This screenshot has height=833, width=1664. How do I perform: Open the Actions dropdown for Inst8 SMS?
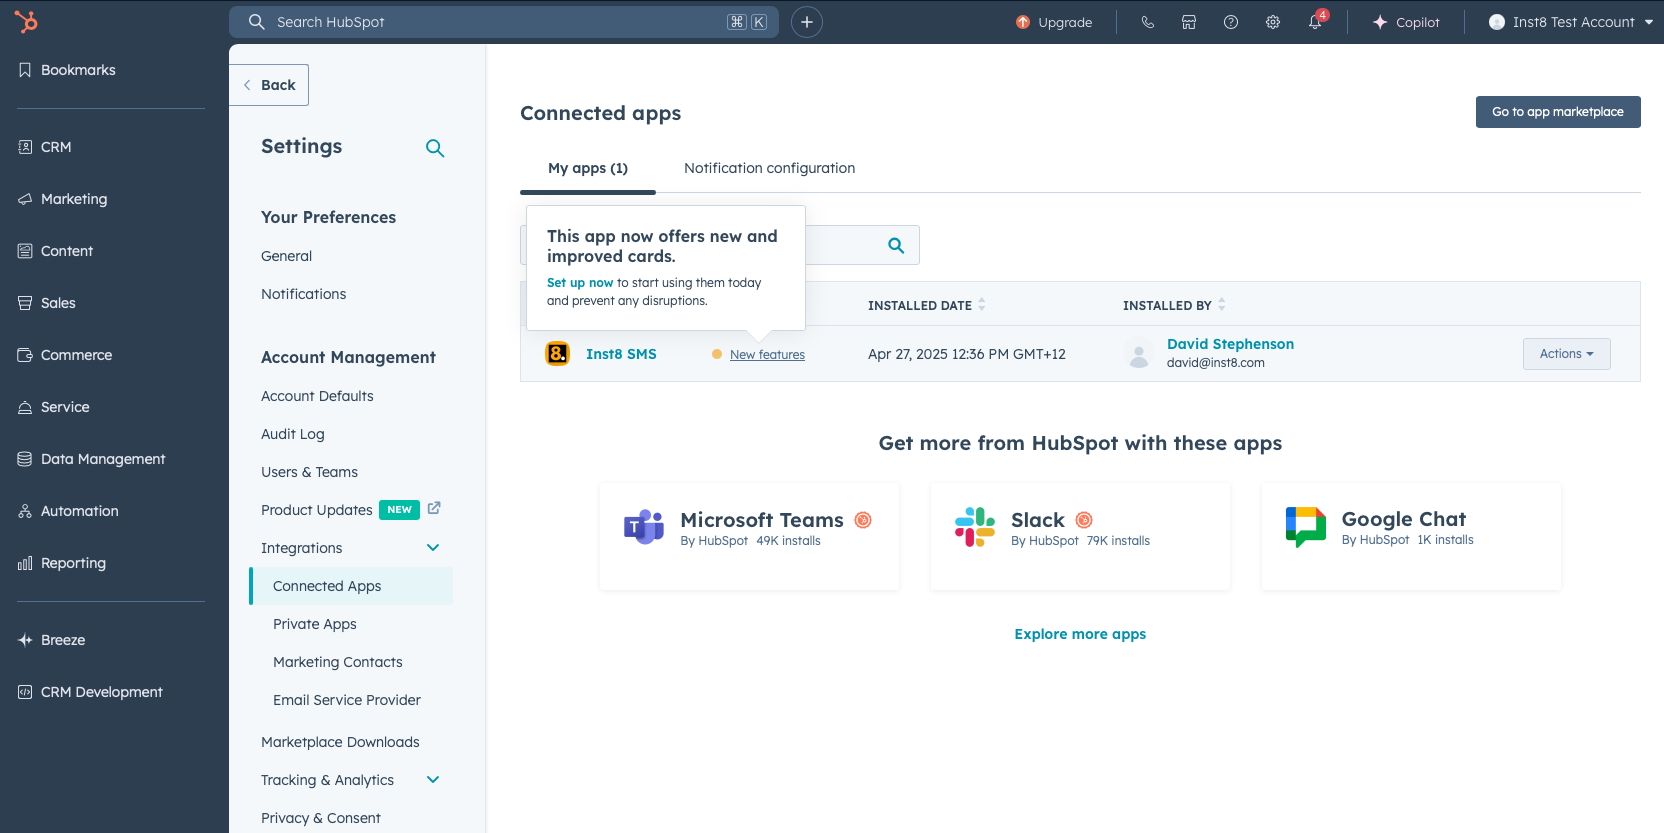click(x=1566, y=354)
